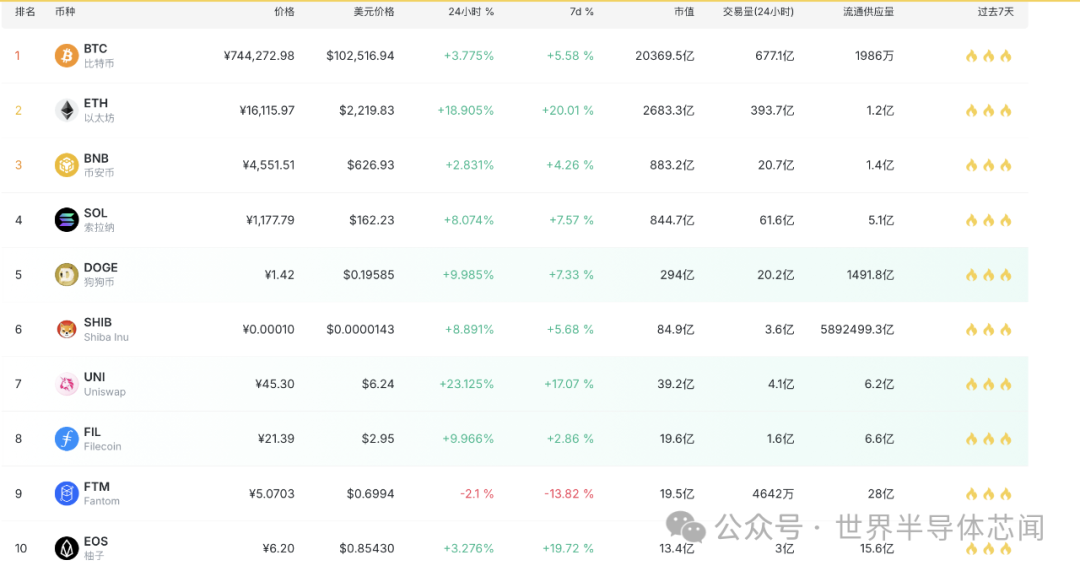Sort by 交易量(24小时) column header

tap(758, 12)
